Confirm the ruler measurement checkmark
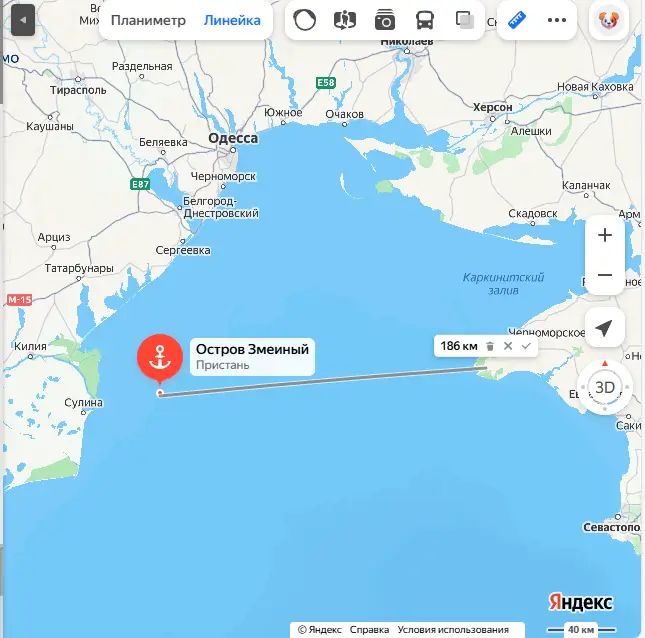645x638 pixels. [x=526, y=346]
